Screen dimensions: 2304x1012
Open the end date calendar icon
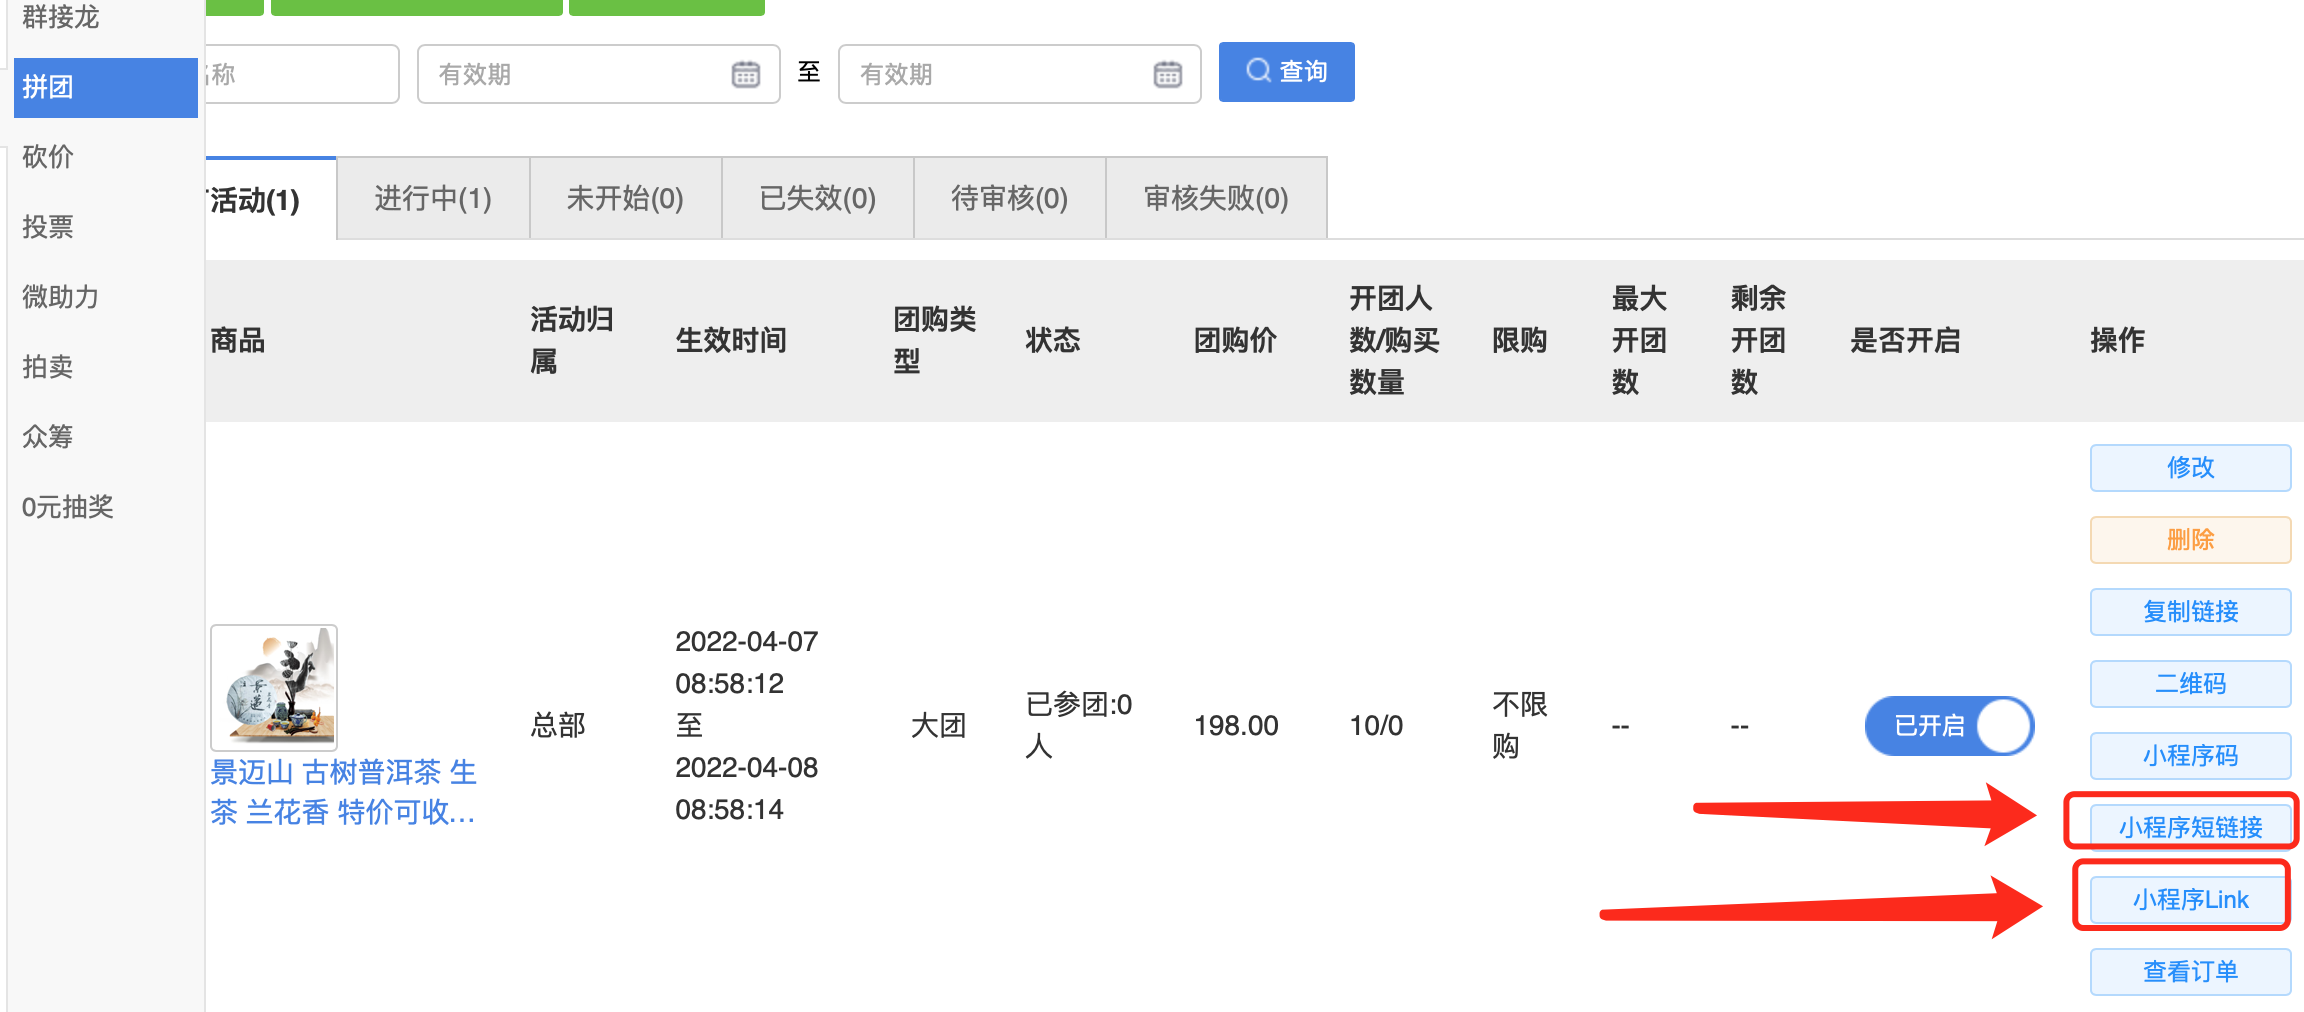(x=1168, y=74)
